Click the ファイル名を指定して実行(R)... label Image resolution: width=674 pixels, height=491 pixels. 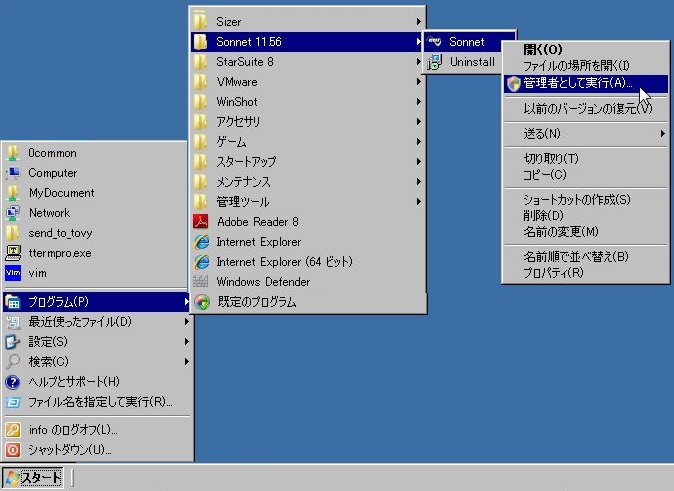point(100,402)
